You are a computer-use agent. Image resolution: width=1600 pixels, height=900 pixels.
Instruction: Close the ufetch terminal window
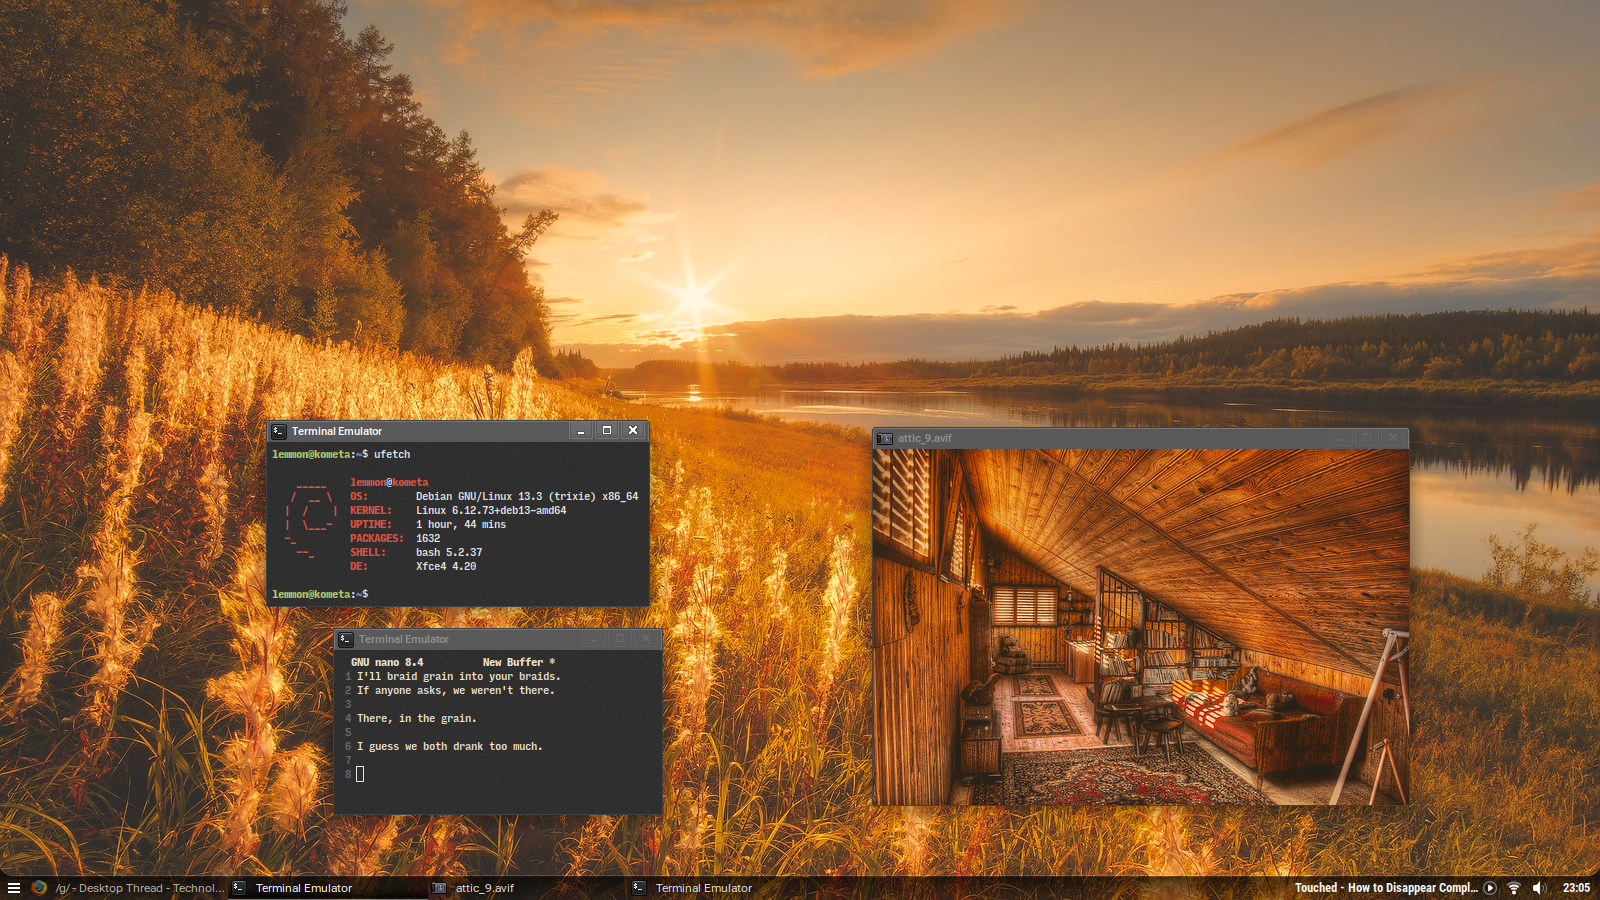(x=633, y=431)
